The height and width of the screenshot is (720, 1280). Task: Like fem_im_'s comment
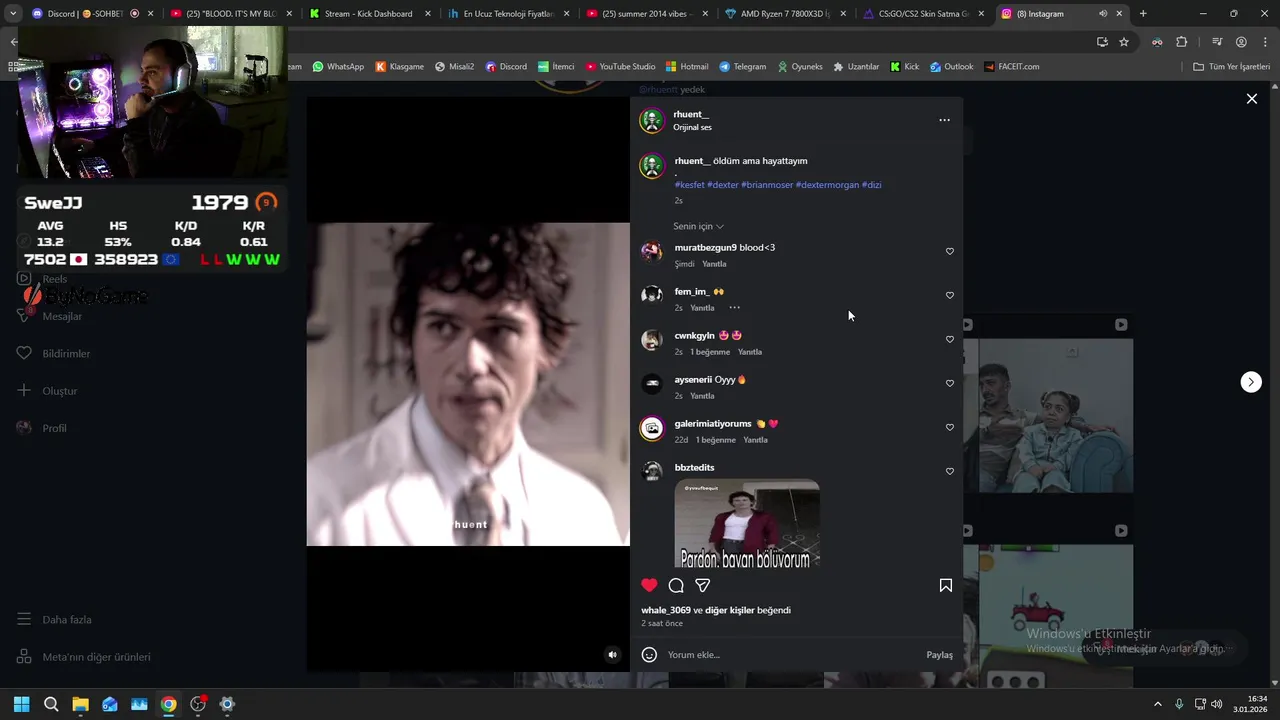click(x=950, y=295)
